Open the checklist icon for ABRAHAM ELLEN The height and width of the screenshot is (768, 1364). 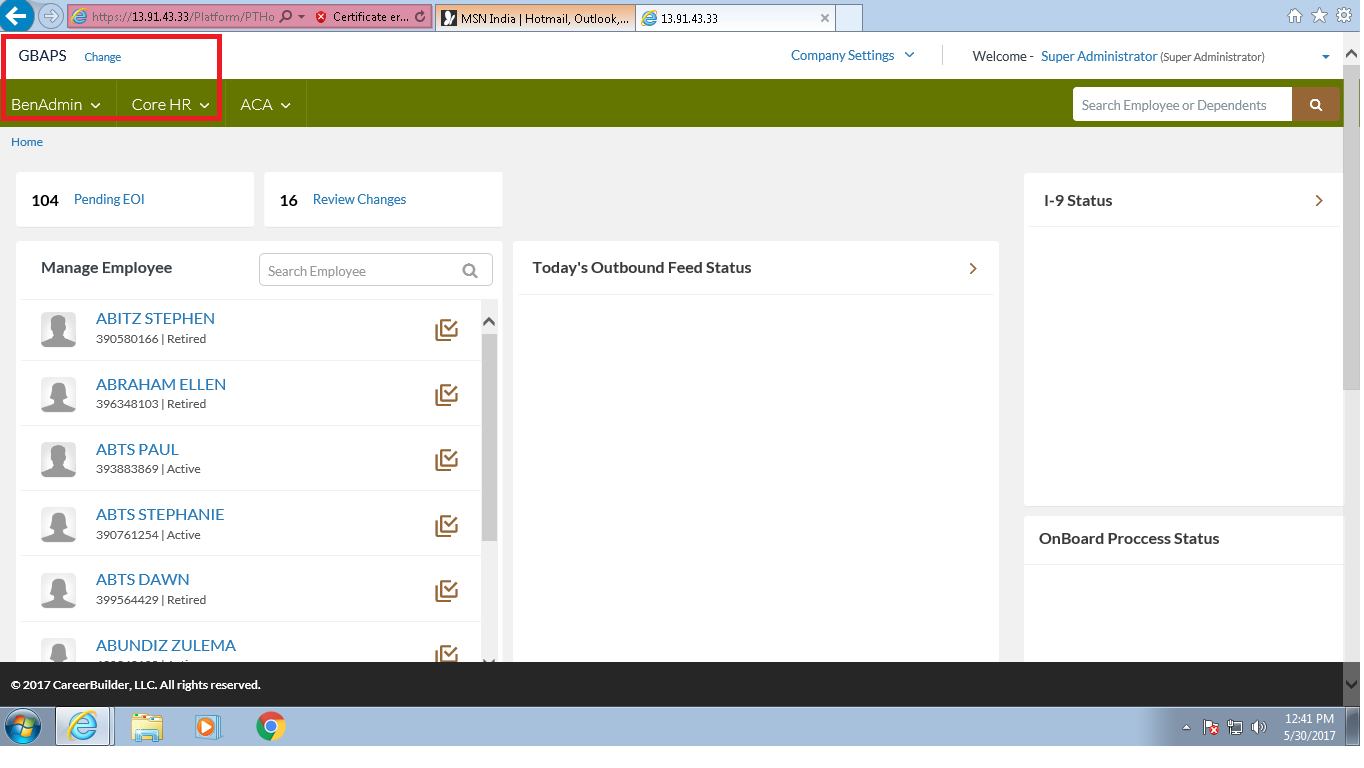point(446,395)
